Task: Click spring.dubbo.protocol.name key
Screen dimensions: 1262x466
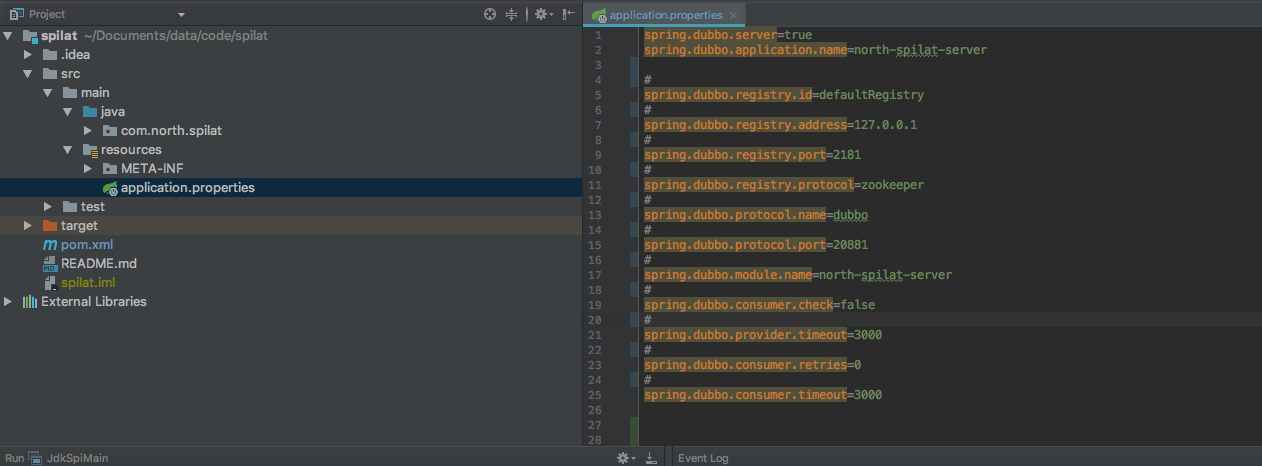Action: 735,215
